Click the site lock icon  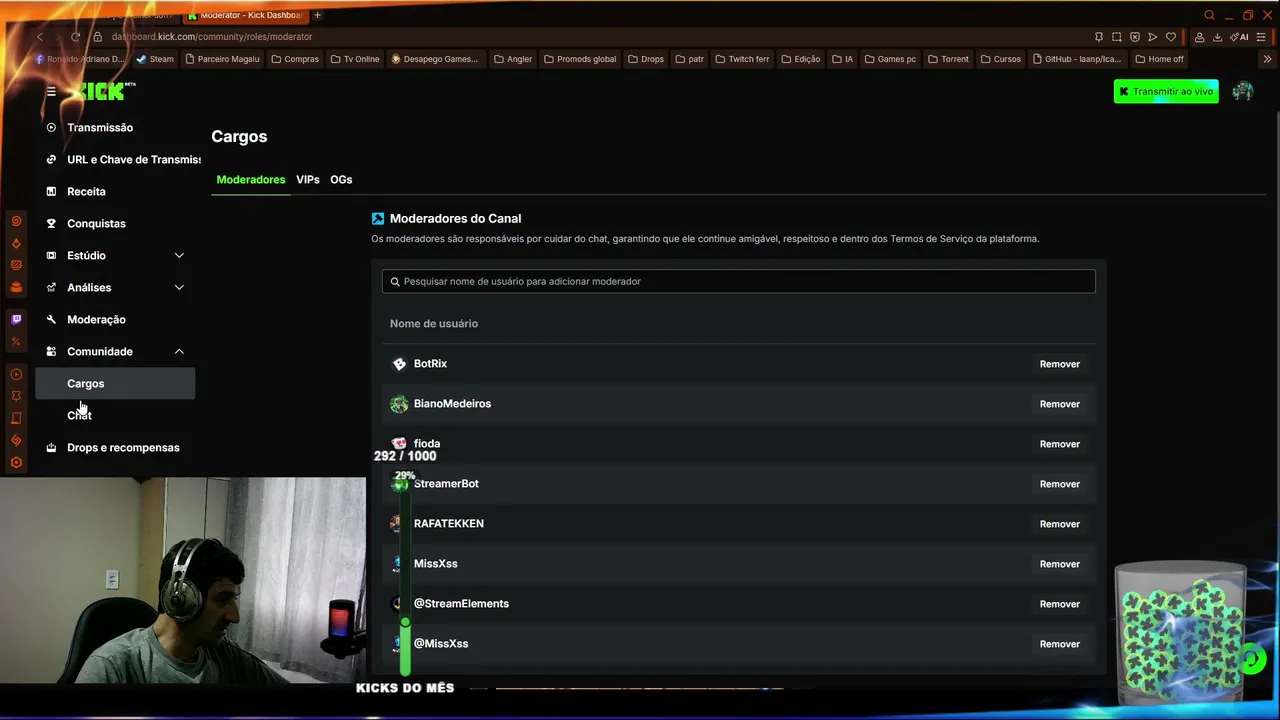(98, 37)
